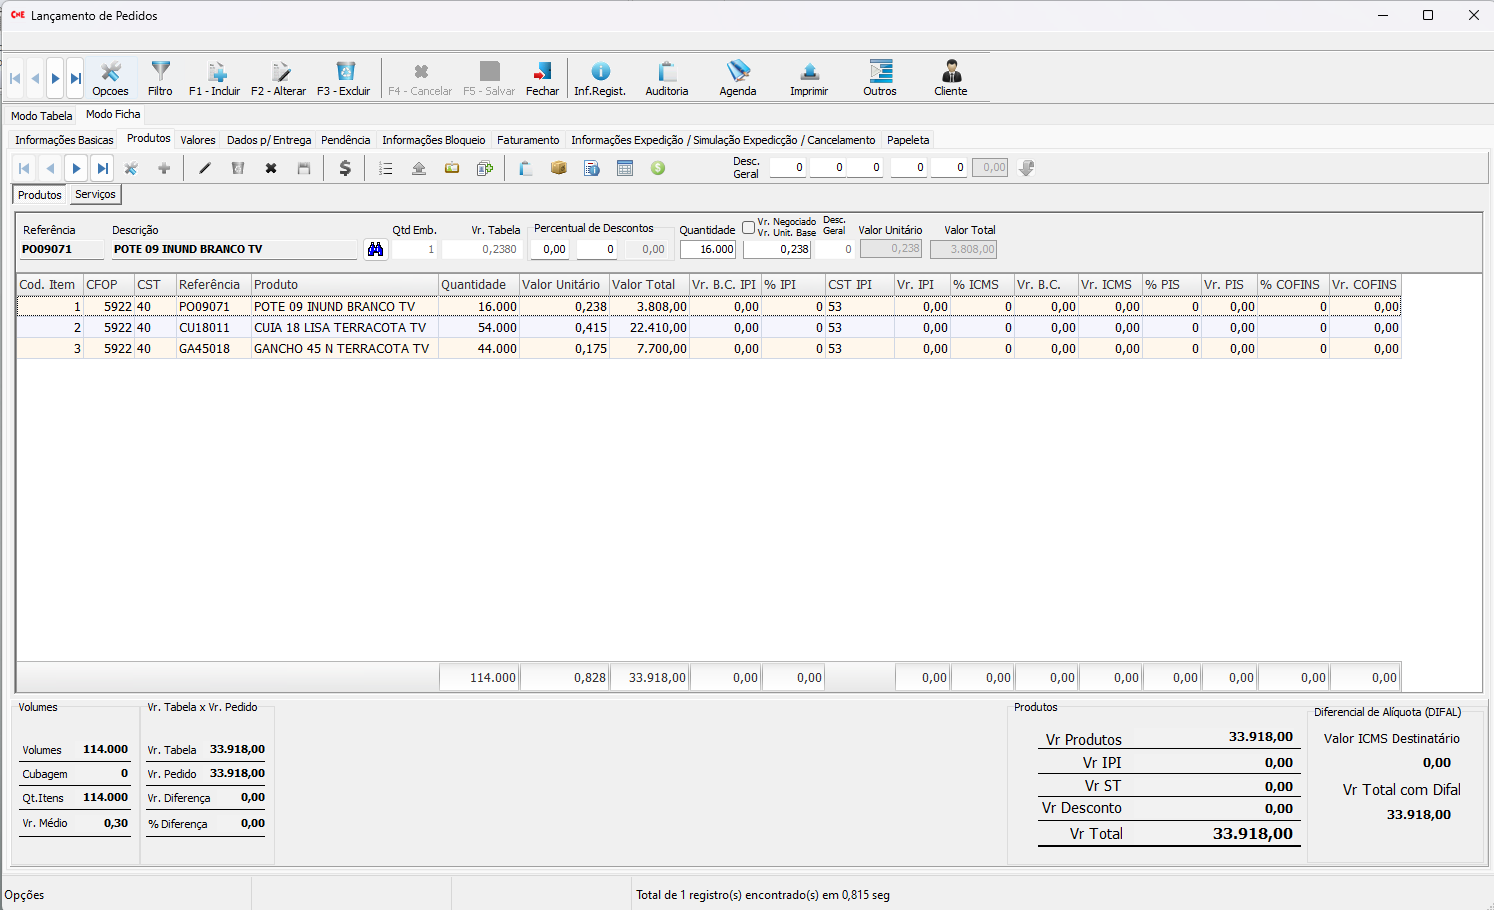This screenshot has width=1494, height=910.
Task: Click the dollar sign icon in products toolbar
Action: pos(345,168)
